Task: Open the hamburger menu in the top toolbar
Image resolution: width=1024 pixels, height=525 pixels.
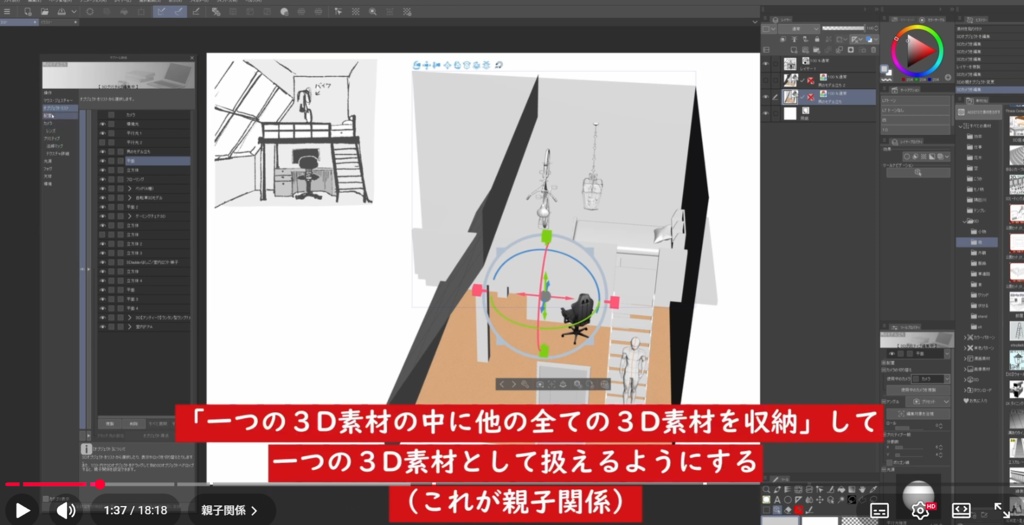Action: tap(7, 12)
